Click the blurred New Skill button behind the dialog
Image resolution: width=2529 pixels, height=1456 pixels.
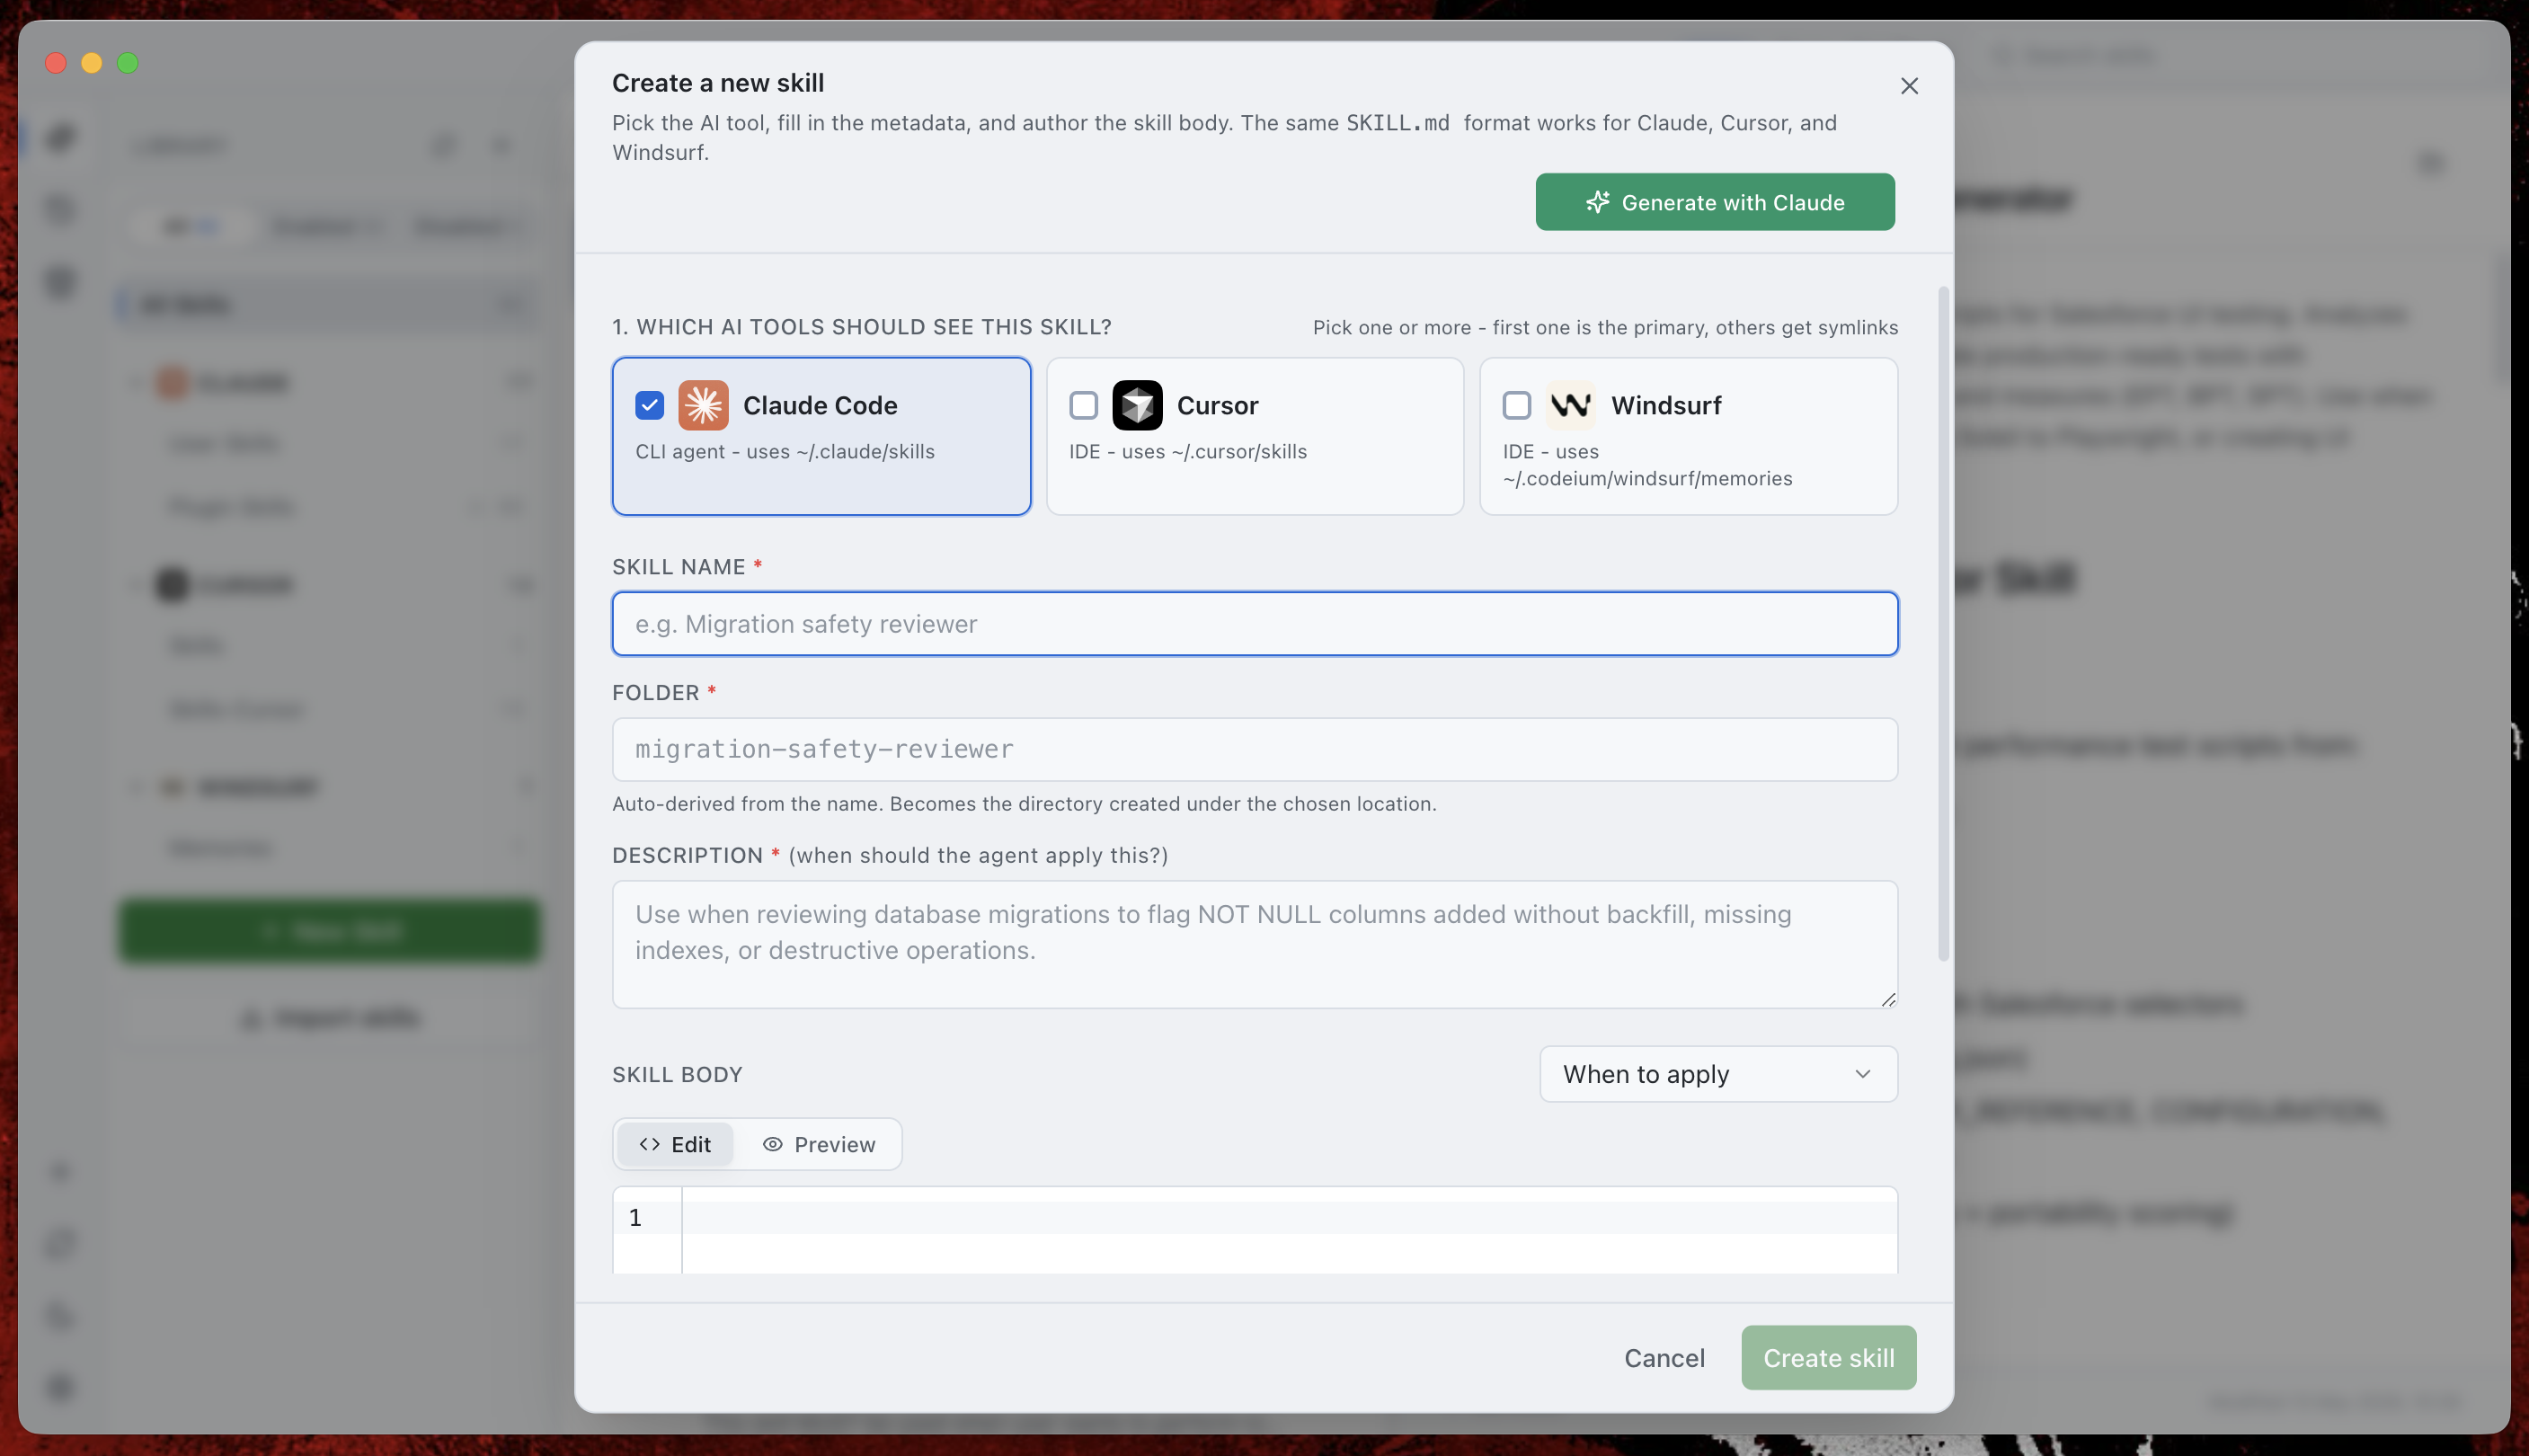tap(330, 932)
